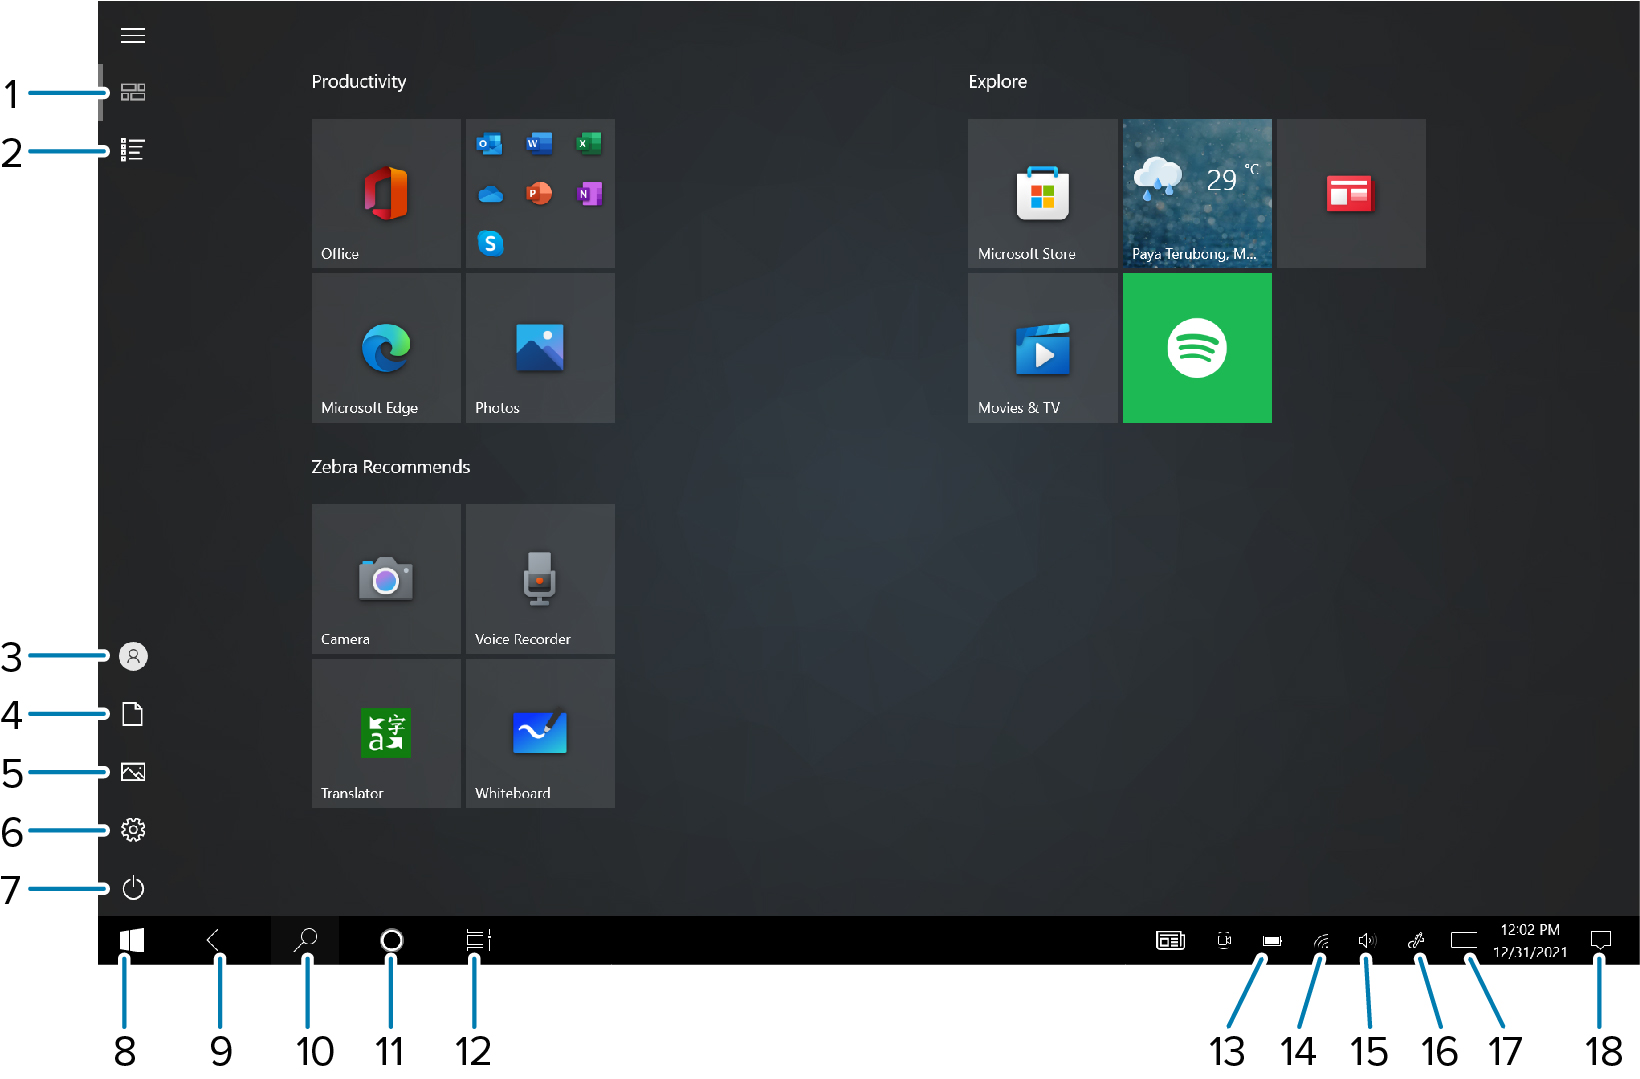Open the user account menu
The width and height of the screenshot is (1640, 1079).
click(x=133, y=656)
